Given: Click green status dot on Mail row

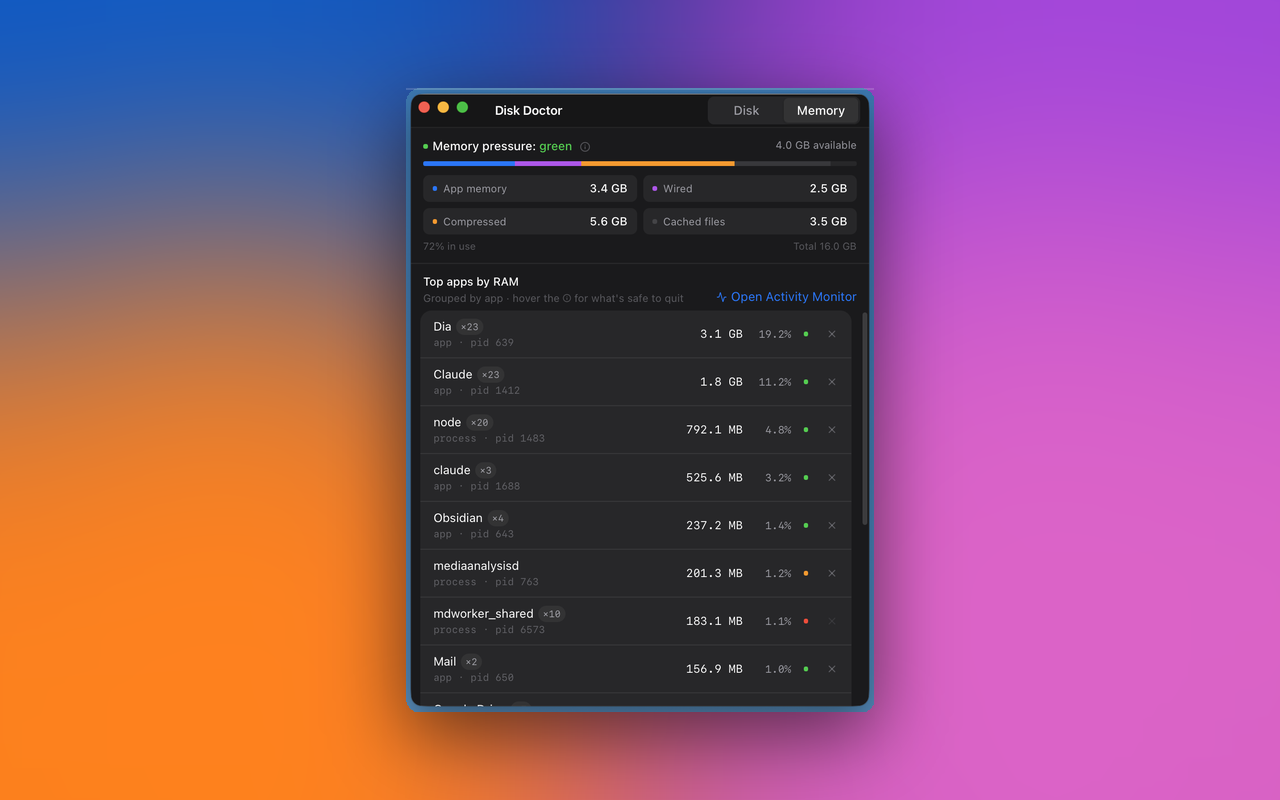Looking at the screenshot, I should point(806,669).
